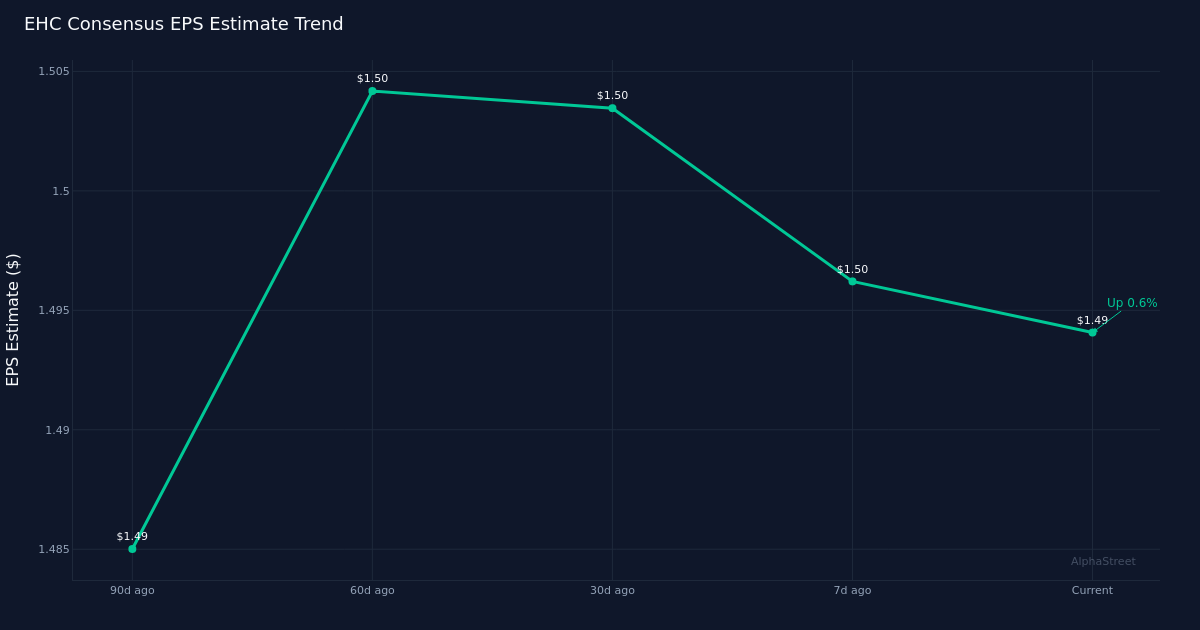Click the 'Current' x-axis label

[1092, 590]
